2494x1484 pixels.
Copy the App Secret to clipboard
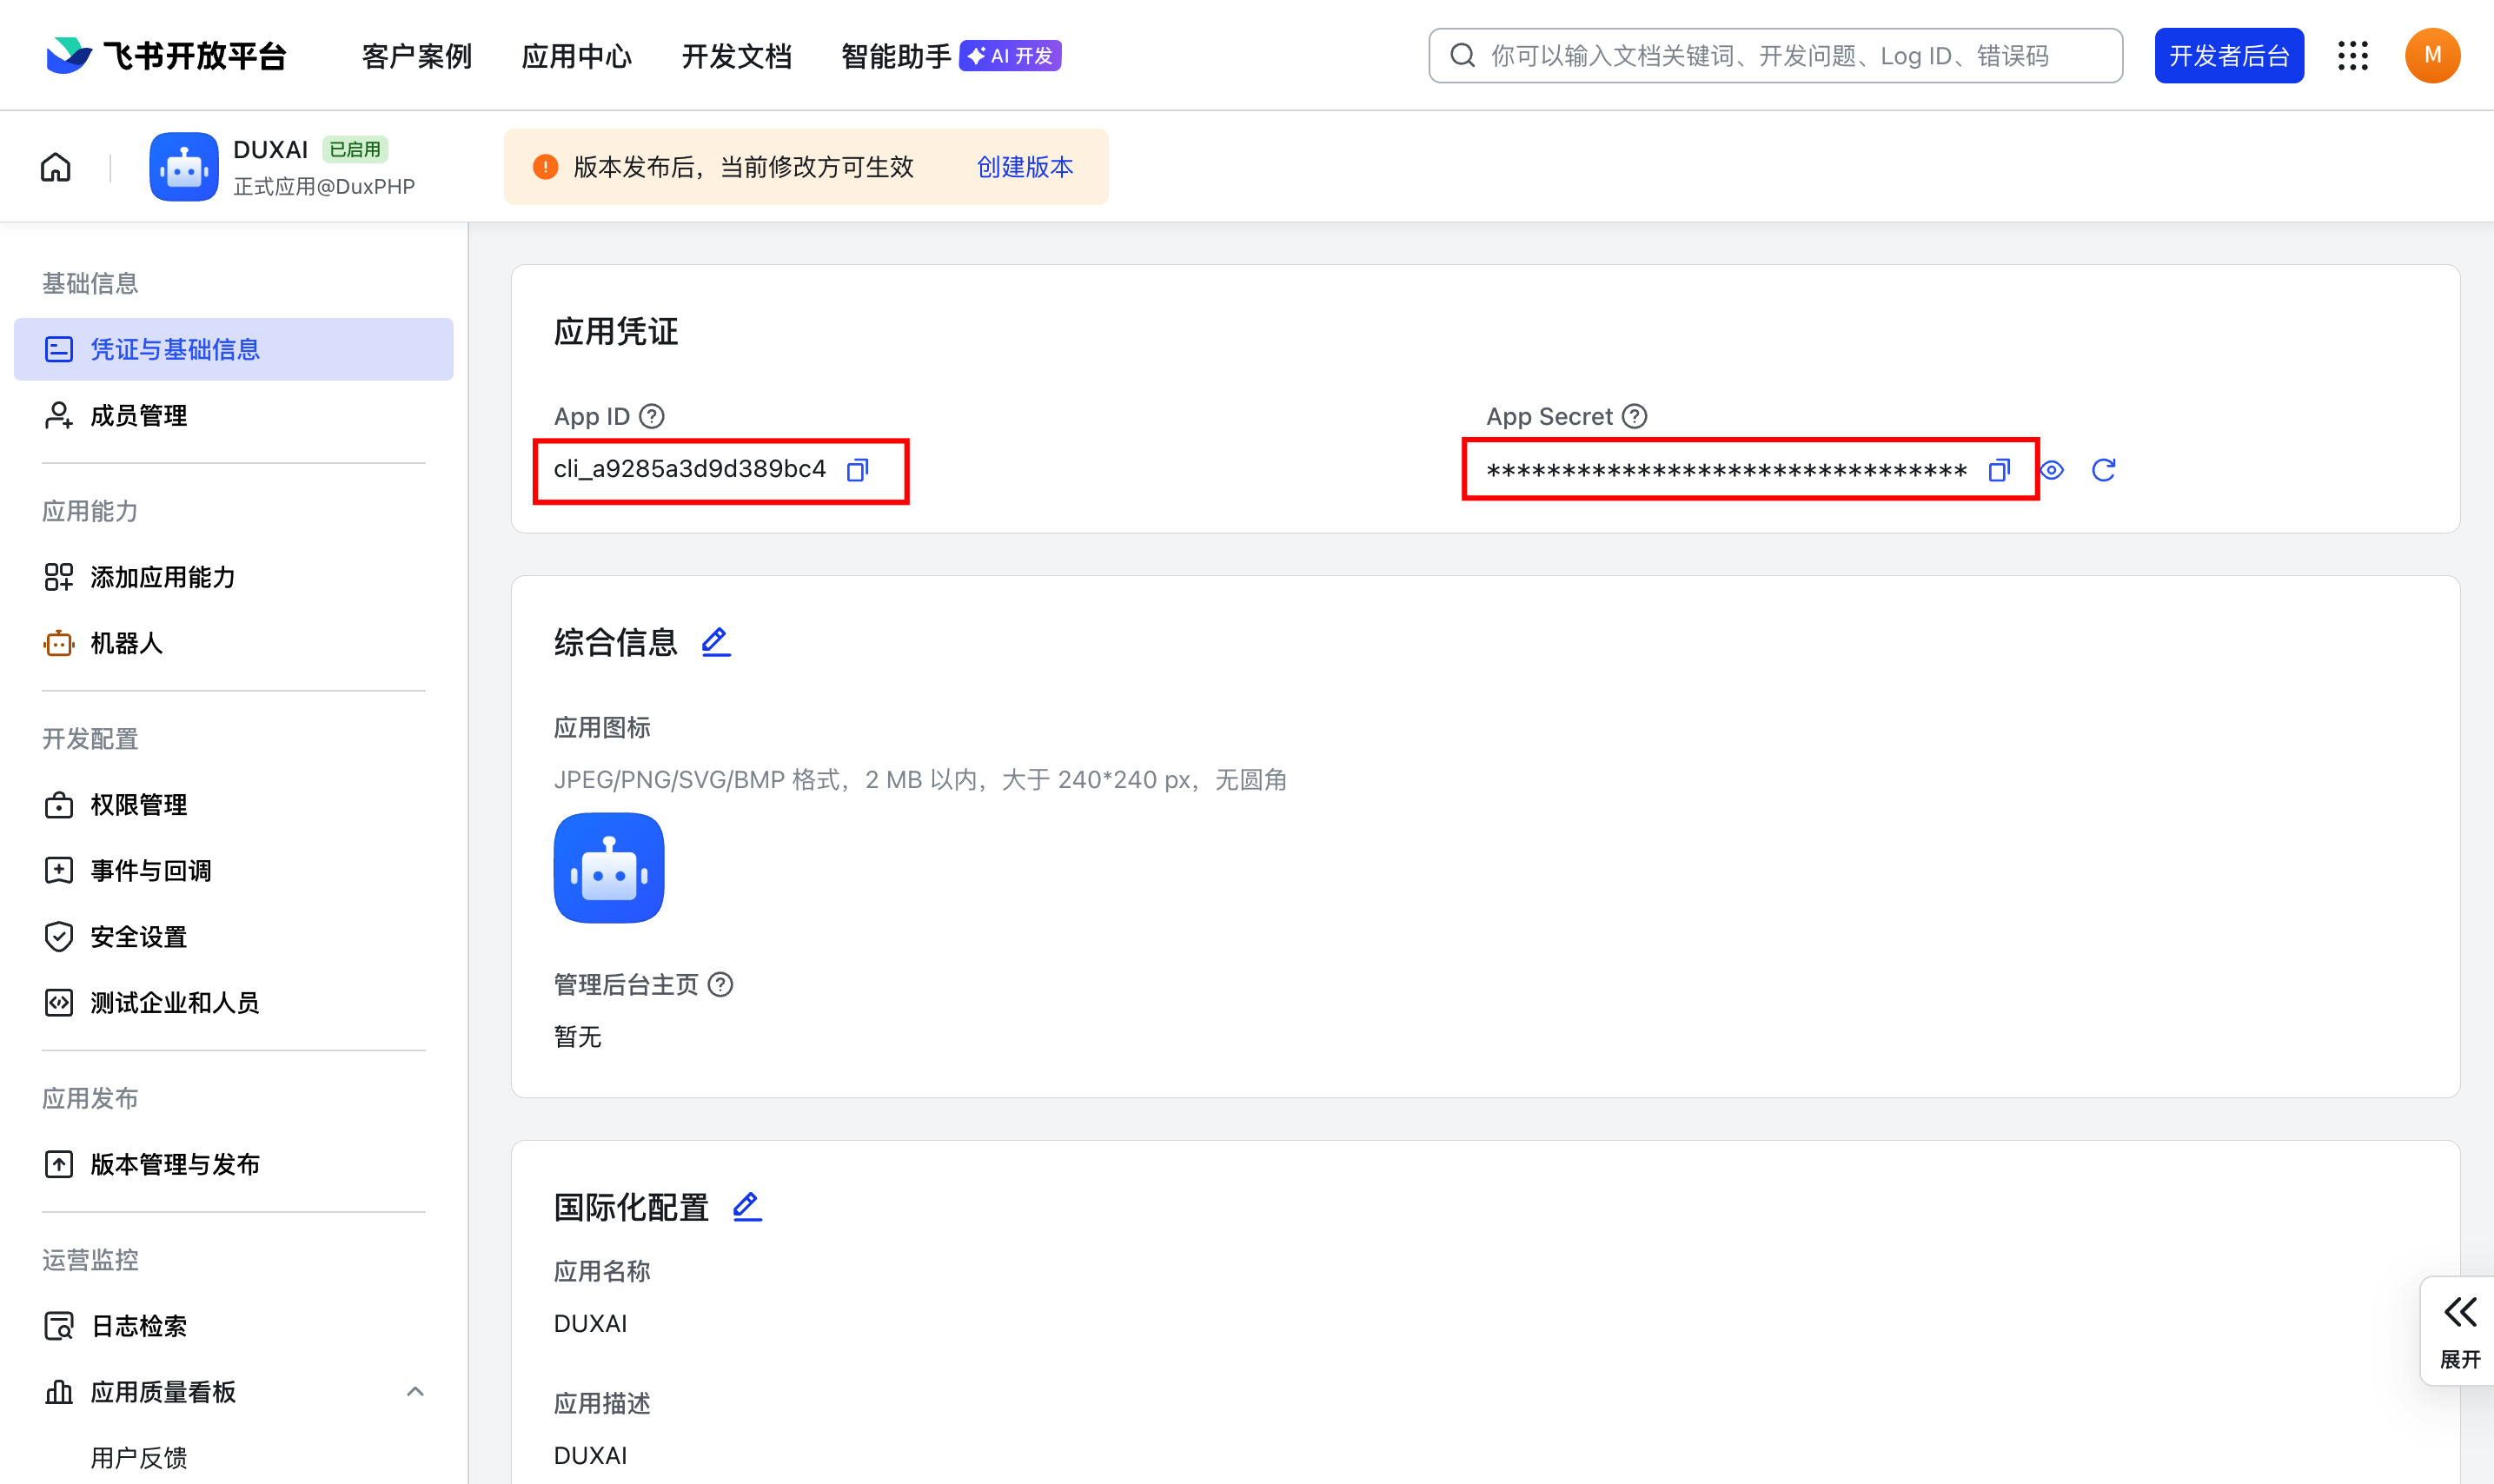click(x=1998, y=469)
